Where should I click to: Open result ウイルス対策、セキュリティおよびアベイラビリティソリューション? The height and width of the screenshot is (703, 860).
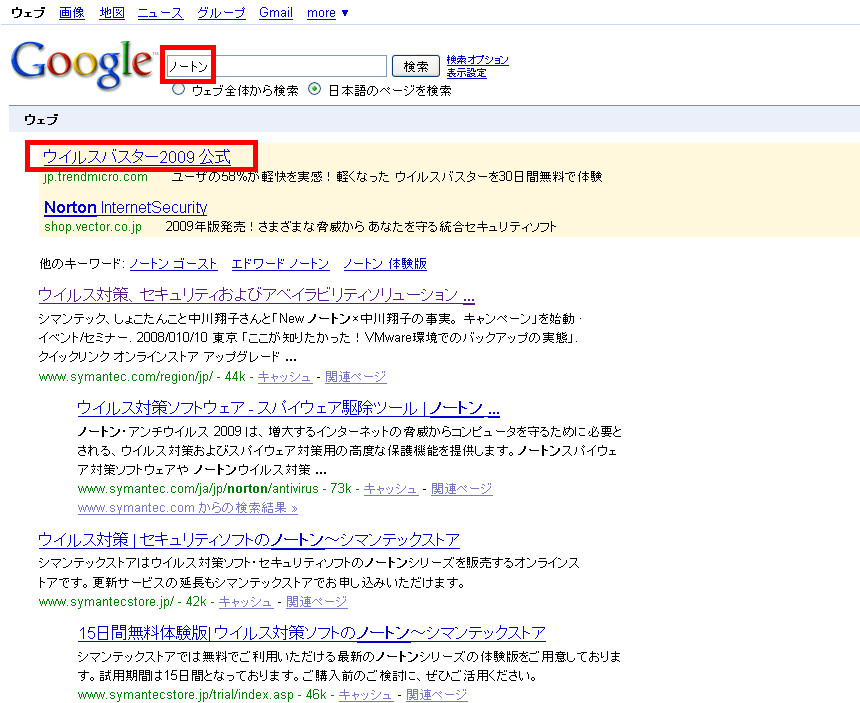(x=257, y=295)
